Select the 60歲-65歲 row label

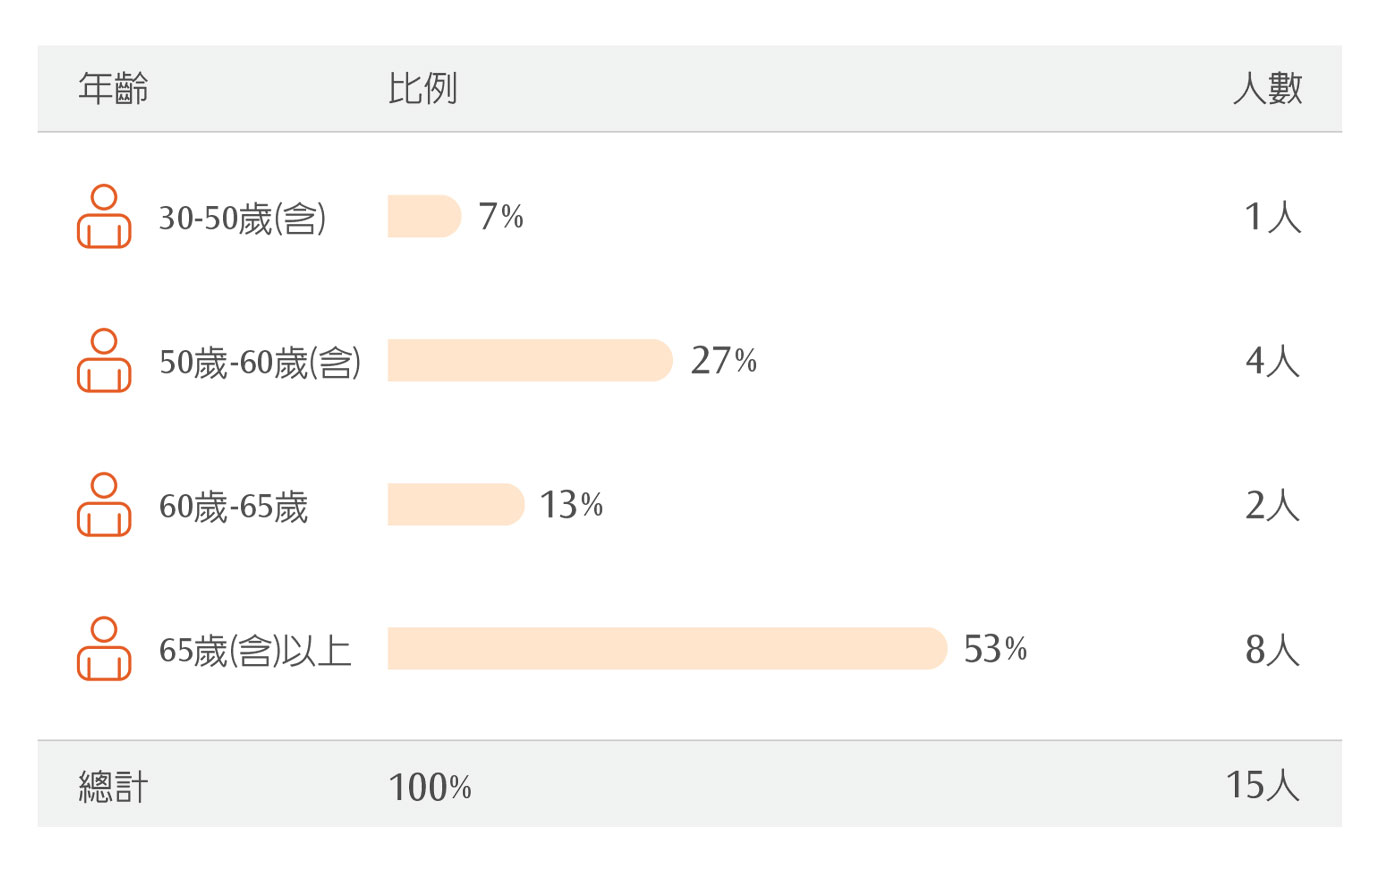click(x=233, y=507)
